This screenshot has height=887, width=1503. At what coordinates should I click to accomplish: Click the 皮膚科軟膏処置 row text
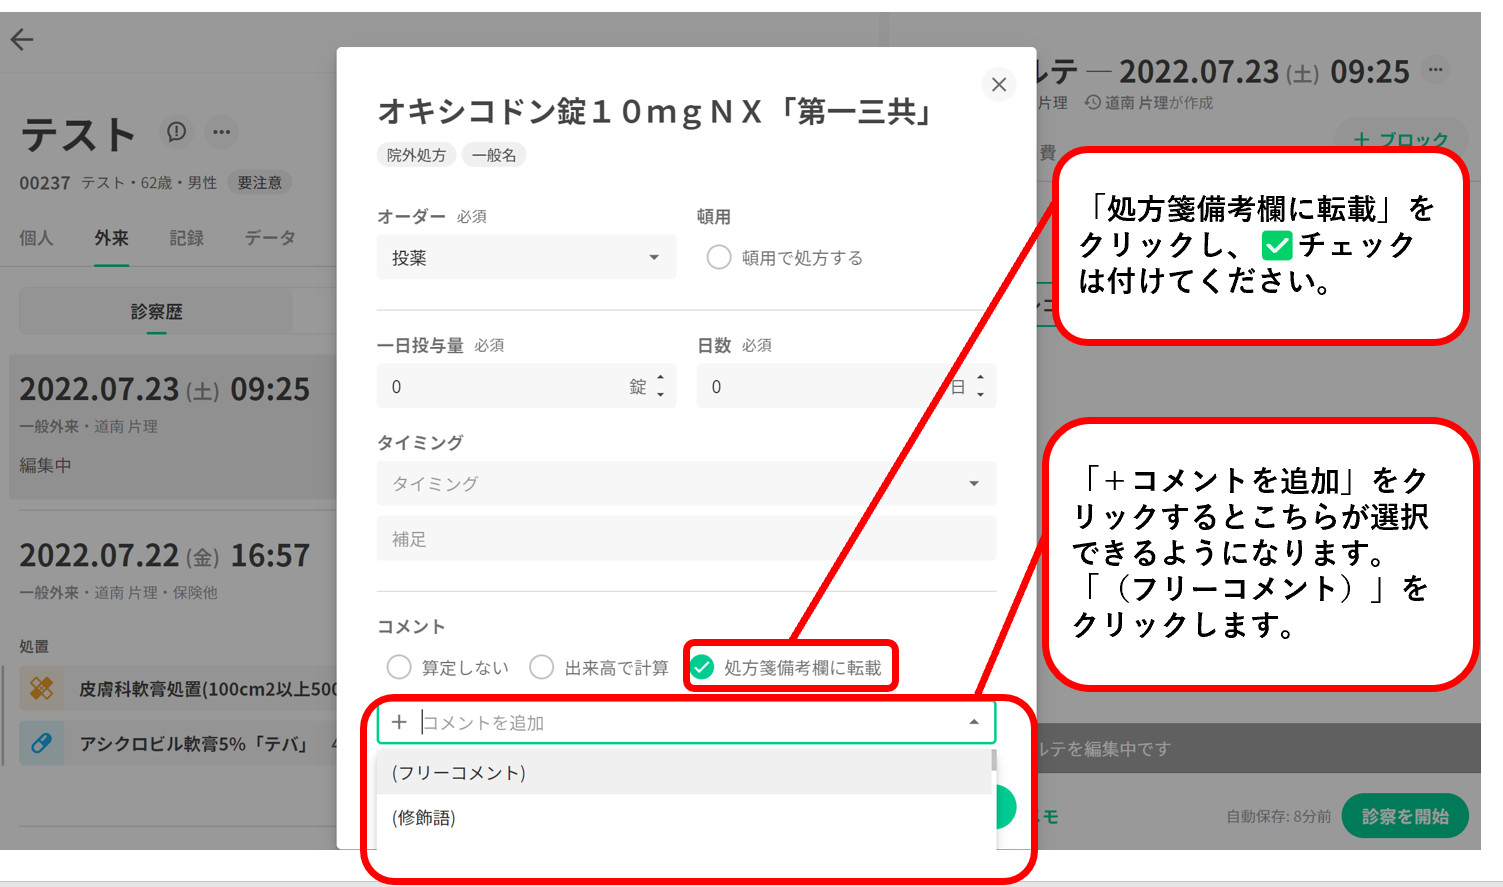coord(208,689)
